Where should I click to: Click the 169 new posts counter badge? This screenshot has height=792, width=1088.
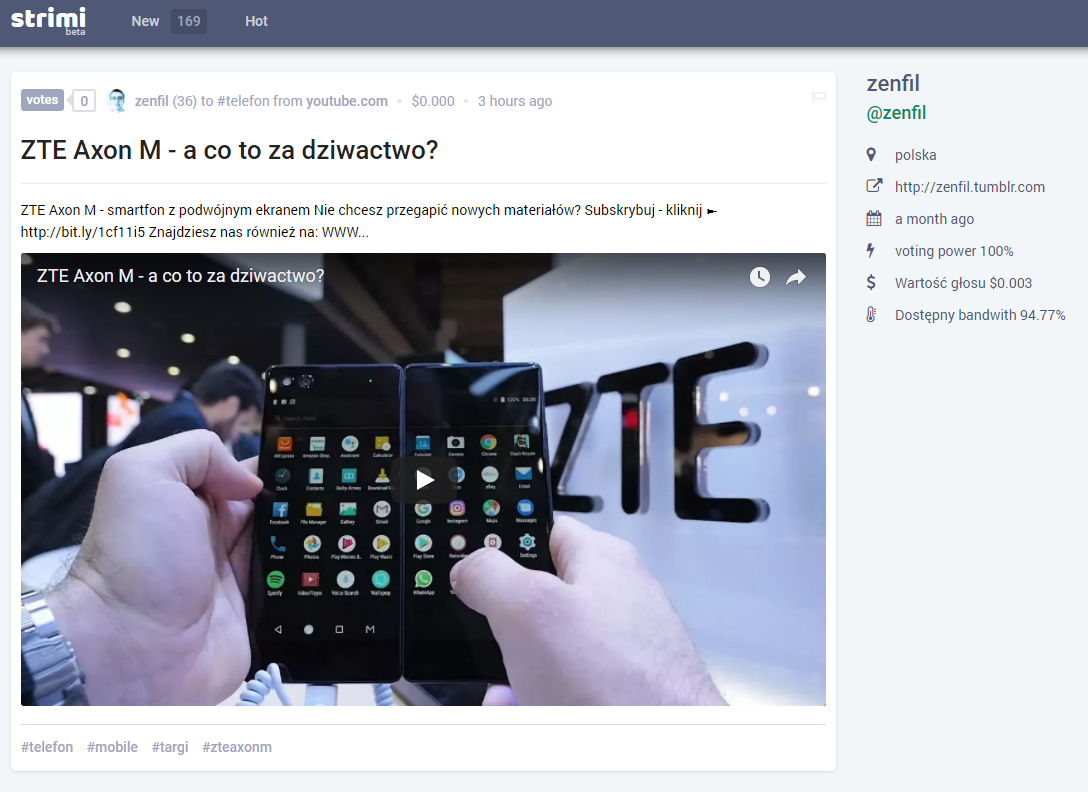click(x=189, y=22)
